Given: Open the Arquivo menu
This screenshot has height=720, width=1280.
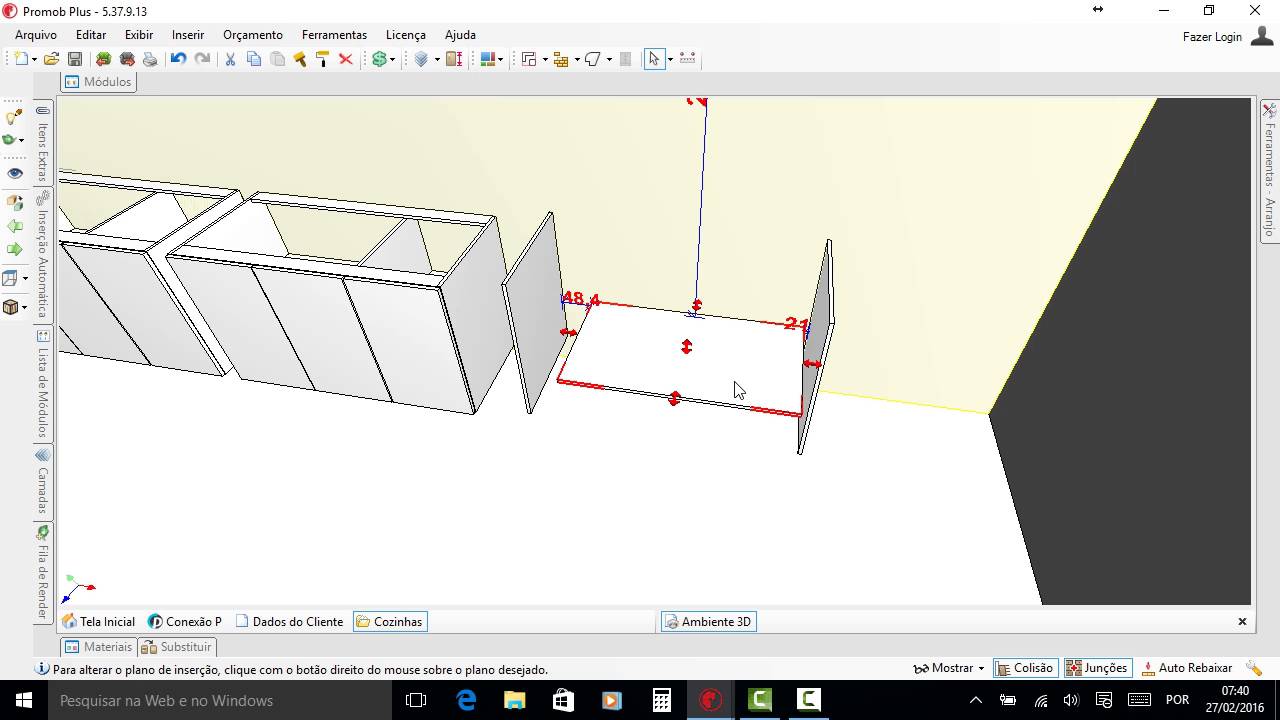Looking at the screenshot, I should tap(36, 35).
